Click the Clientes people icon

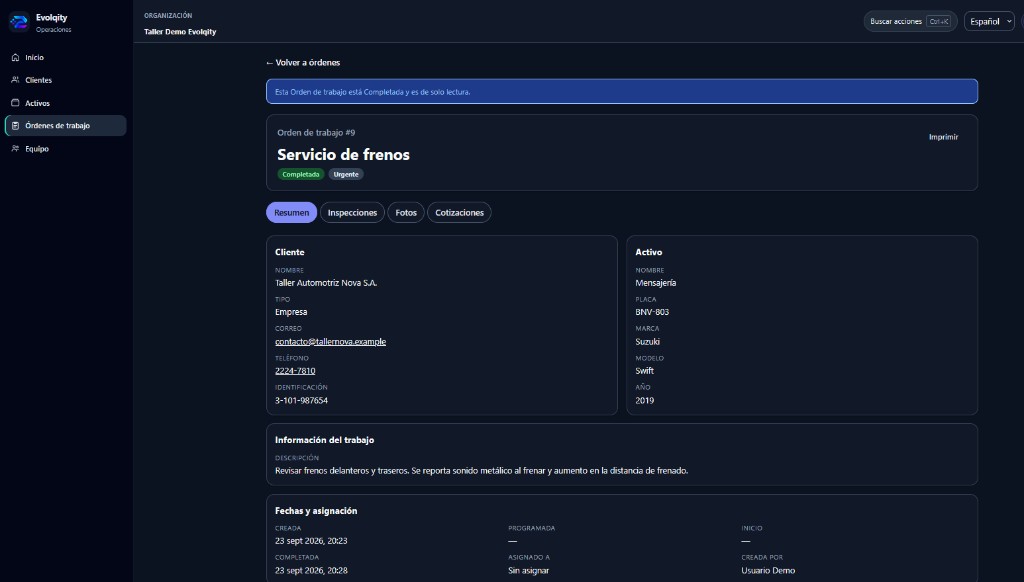pyautogui.click(x=16, y=80)
